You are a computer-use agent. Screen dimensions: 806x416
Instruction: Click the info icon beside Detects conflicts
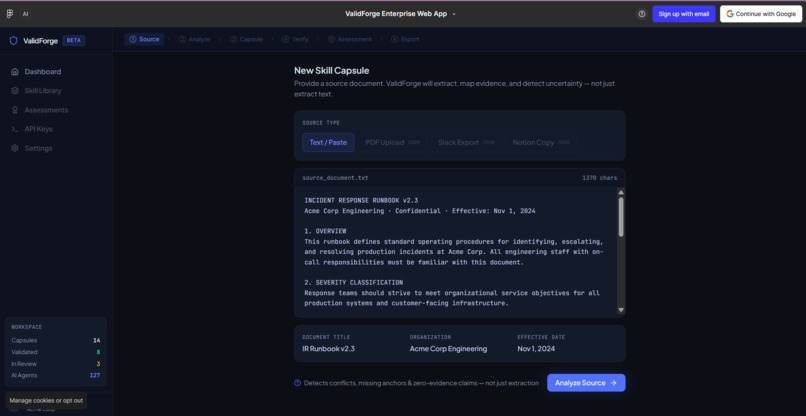click(x=297, y=383)
